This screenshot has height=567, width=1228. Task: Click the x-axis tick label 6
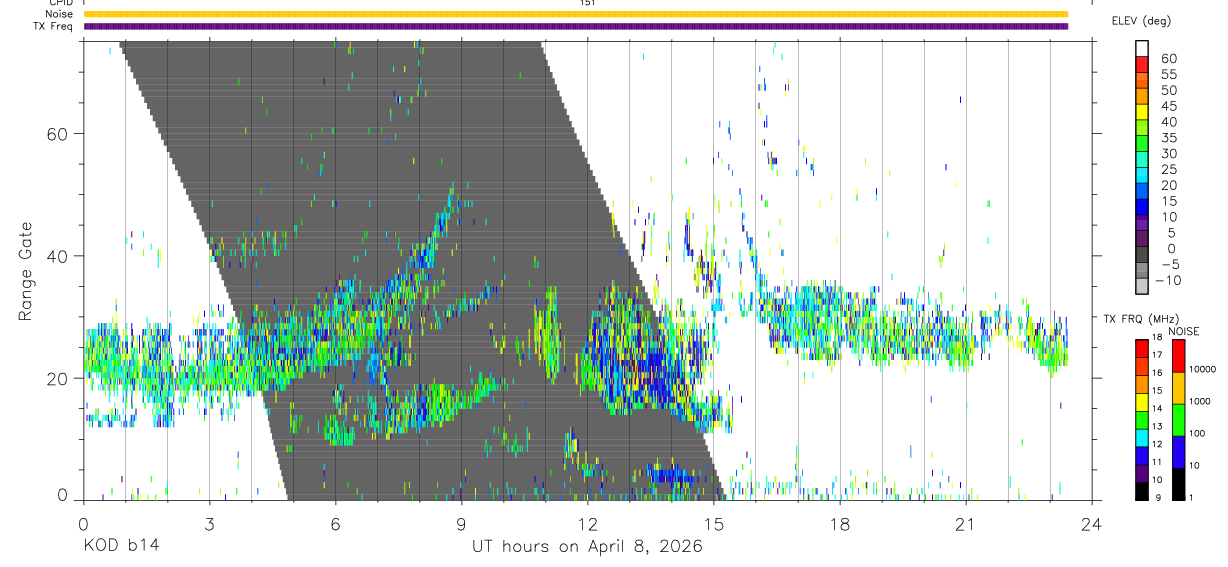click(x=335, y=524)
